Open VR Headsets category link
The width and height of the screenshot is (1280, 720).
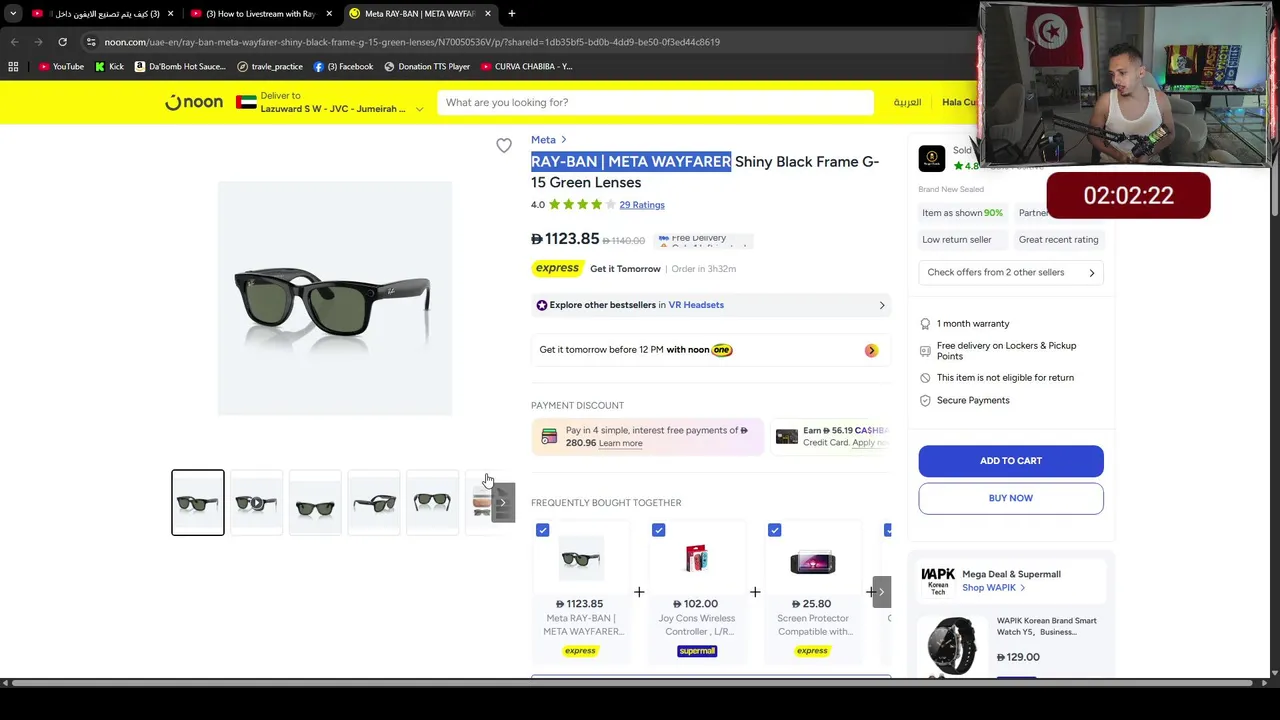[696, 305]
